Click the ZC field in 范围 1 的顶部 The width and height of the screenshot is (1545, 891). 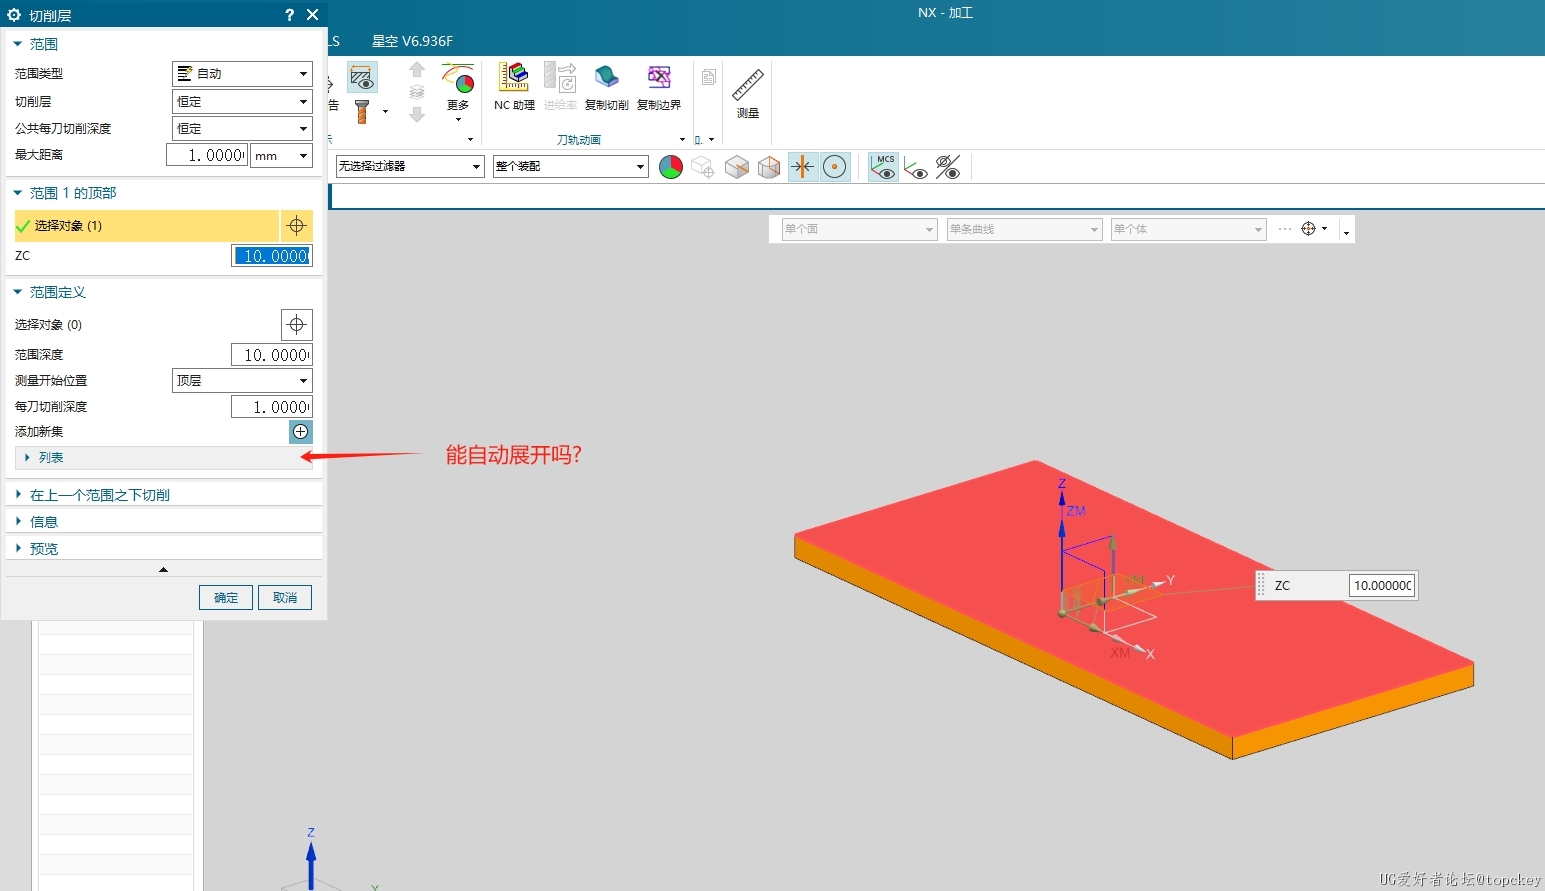coord(272,256)
